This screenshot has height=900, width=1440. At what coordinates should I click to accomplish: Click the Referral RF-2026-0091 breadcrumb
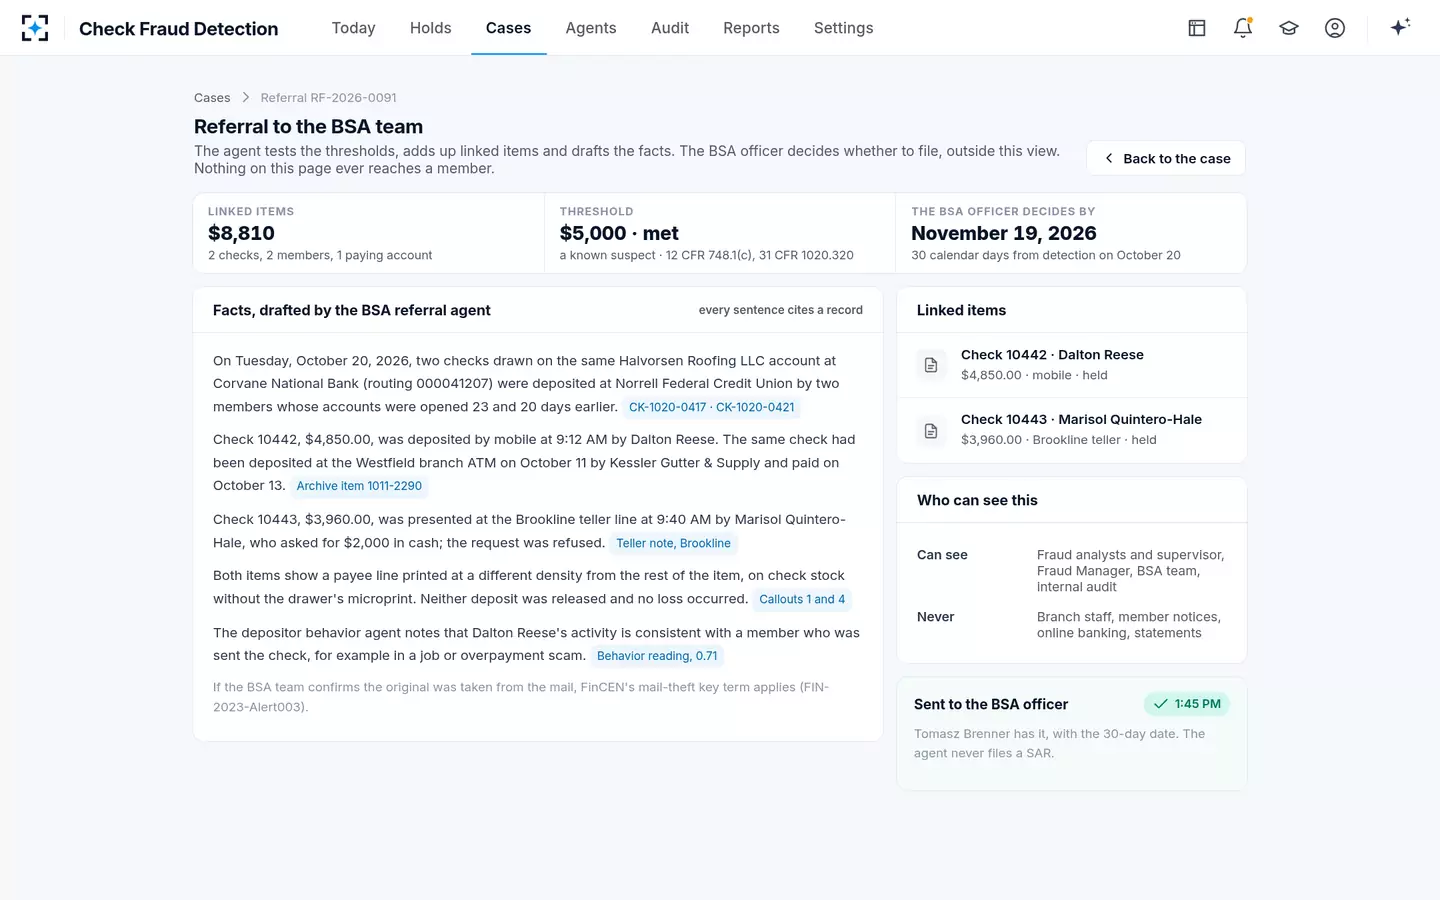tap(329, 98)
